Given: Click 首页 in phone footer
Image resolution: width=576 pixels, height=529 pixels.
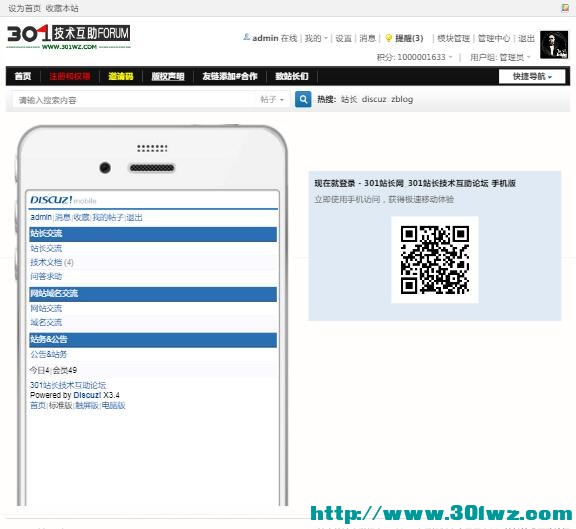Looking at the screenshot, I should point(38,406).
